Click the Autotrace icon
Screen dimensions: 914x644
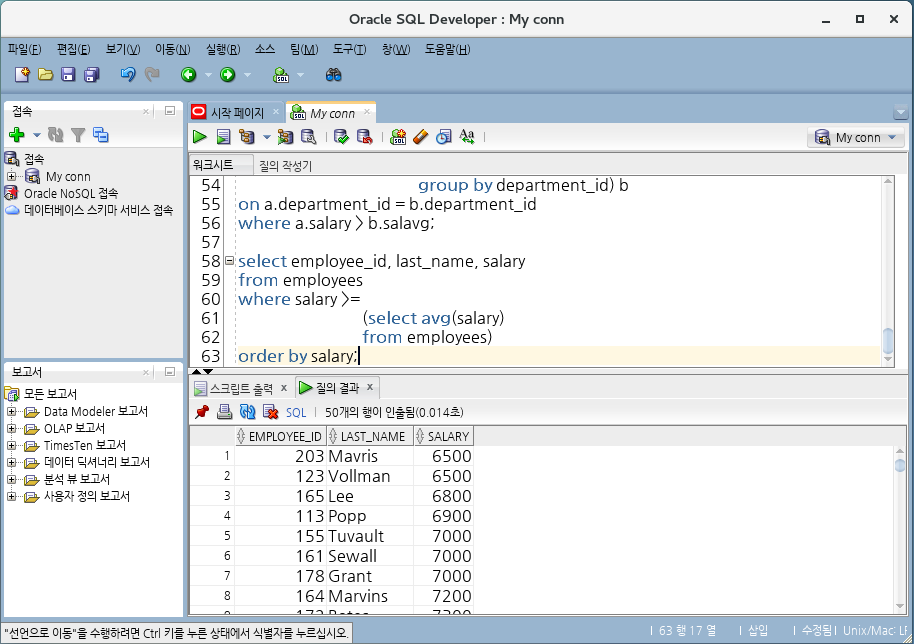pos(285,137)
